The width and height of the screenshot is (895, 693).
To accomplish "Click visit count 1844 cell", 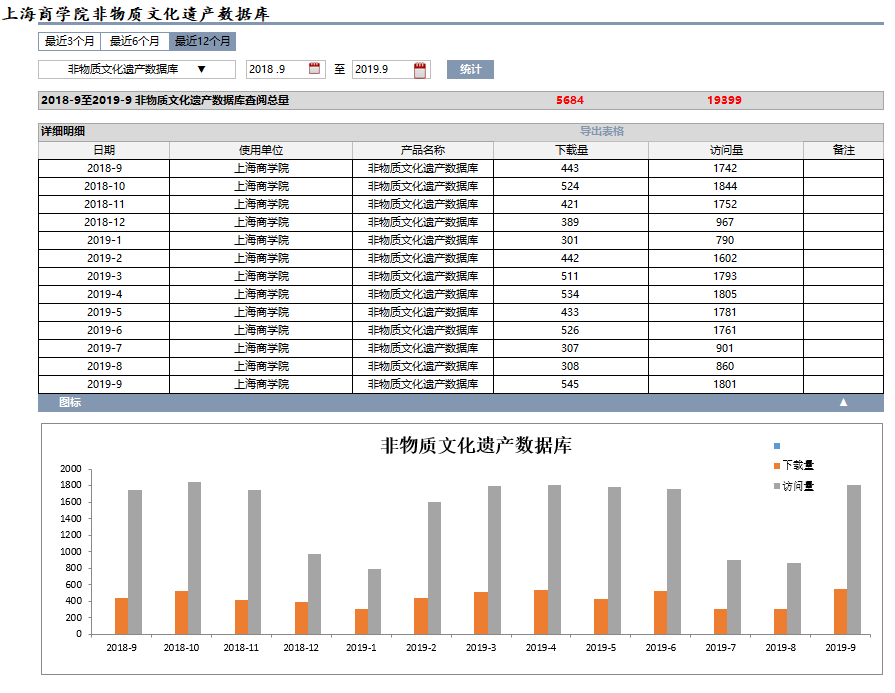I will tap(725, 186).
